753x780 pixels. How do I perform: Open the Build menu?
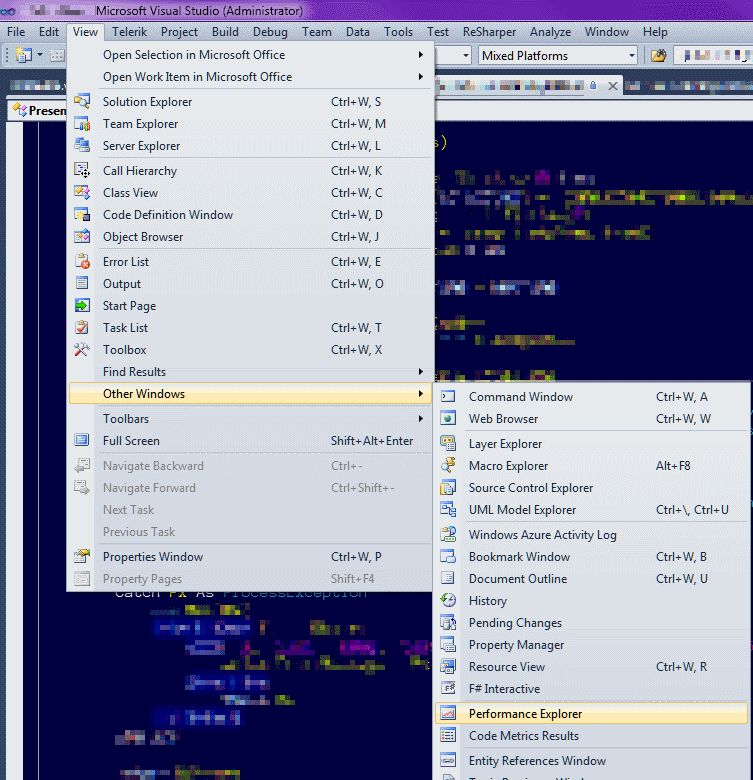click(x=225, y=32)
